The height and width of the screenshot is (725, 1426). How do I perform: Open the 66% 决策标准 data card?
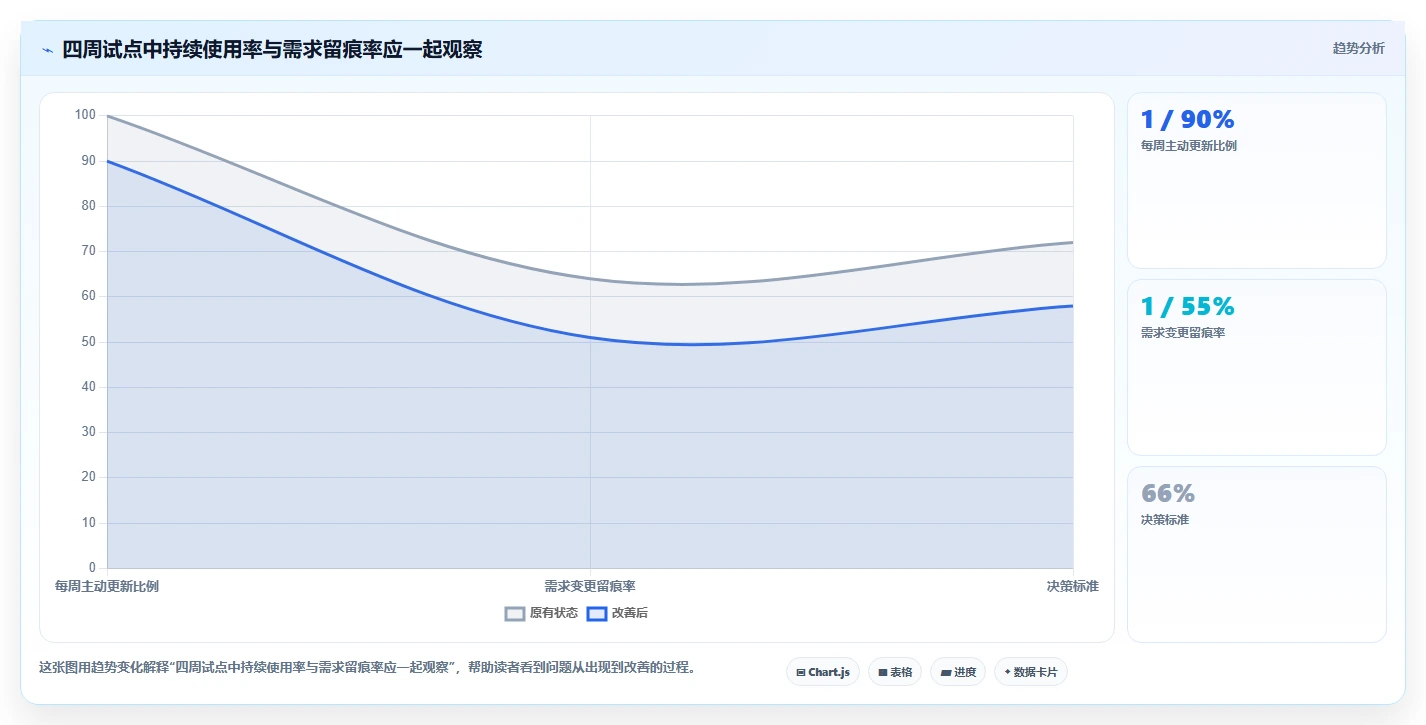[1256, 554]
